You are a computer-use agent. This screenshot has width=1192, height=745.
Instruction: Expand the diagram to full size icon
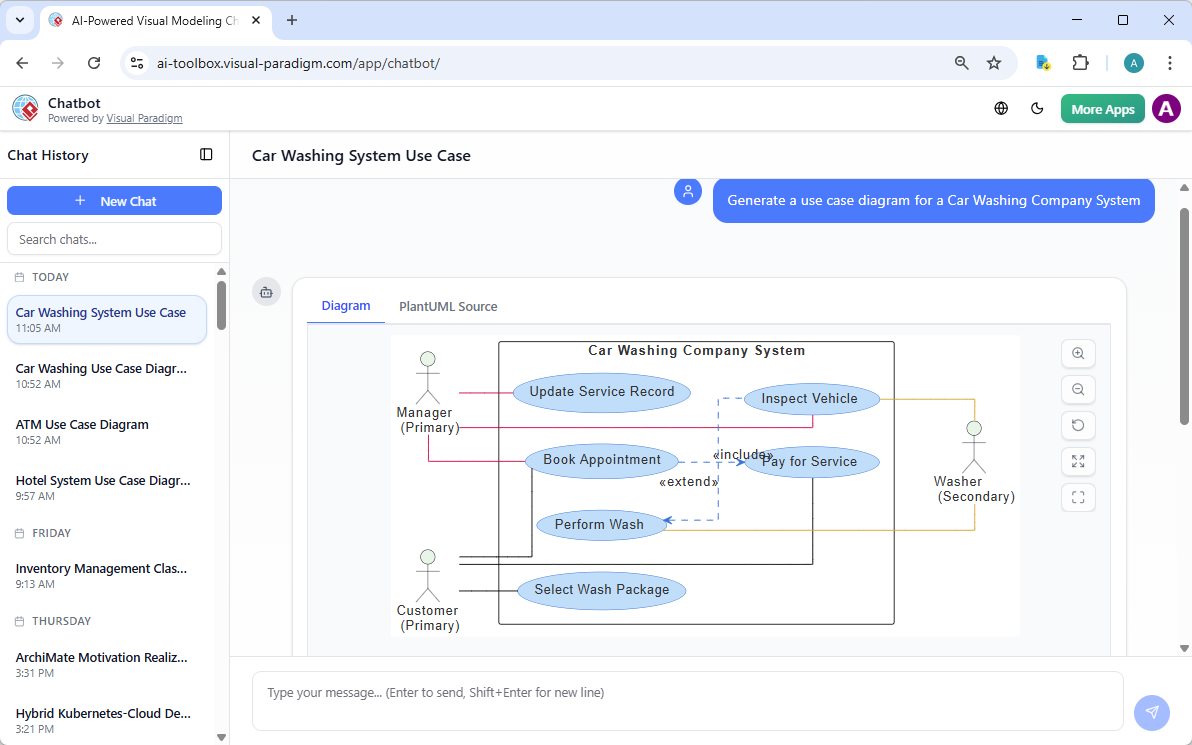(x=1078, y=461)
